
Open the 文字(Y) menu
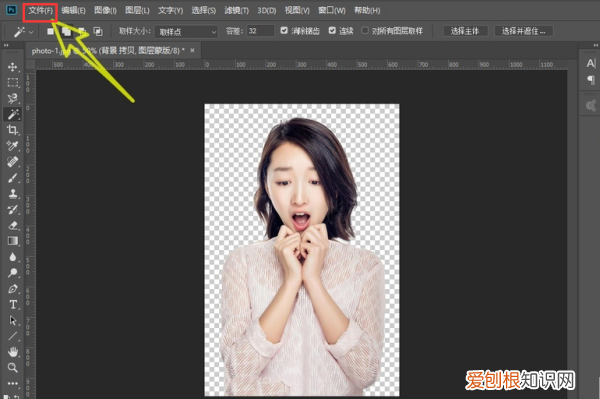click(170, 11)
